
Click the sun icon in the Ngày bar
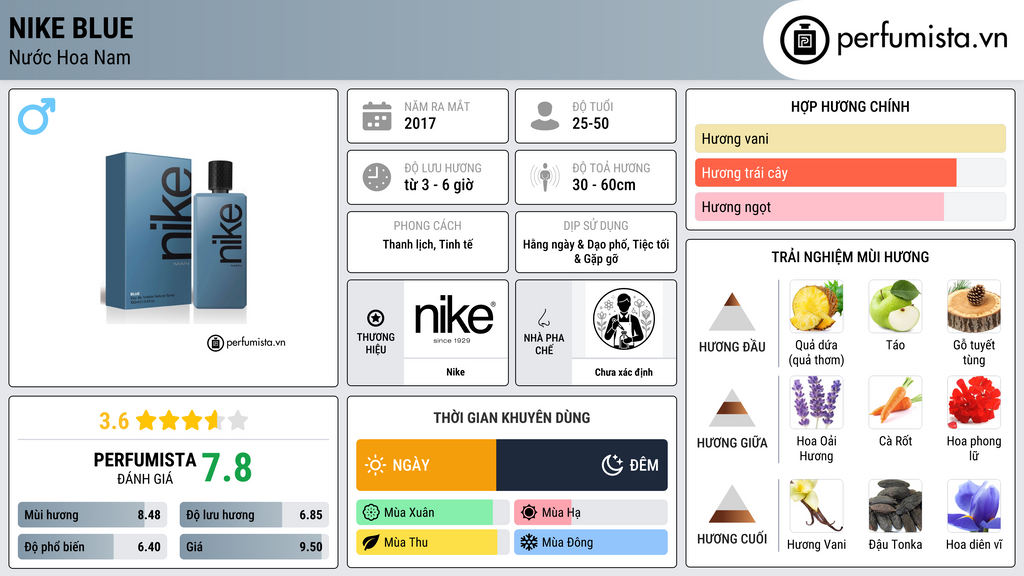(x=375, y=465)
